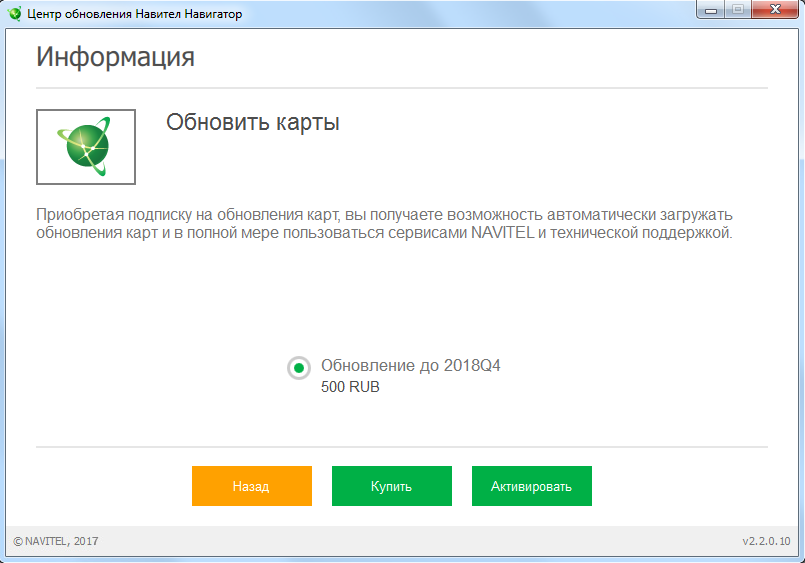Click the disabled maximize window button
805x563 pixels.
pos(738,10)
